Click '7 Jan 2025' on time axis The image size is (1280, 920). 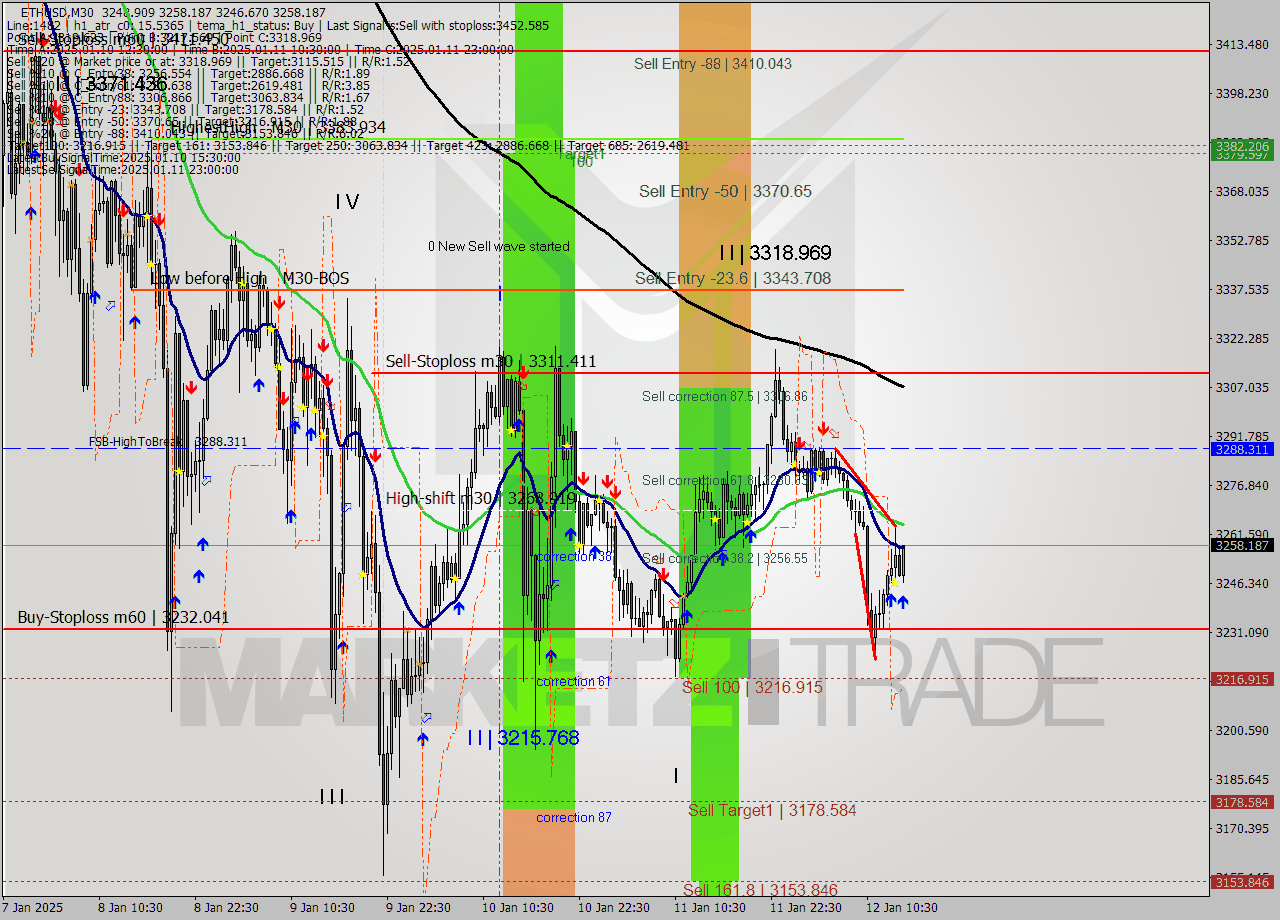click(x=32, y=908)
